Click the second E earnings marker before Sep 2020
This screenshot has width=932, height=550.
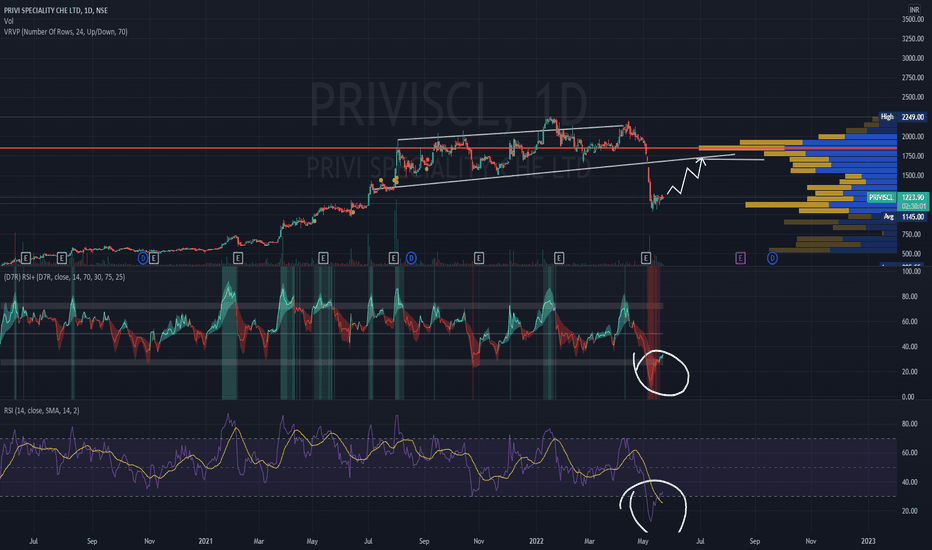(x=62, y=258)
